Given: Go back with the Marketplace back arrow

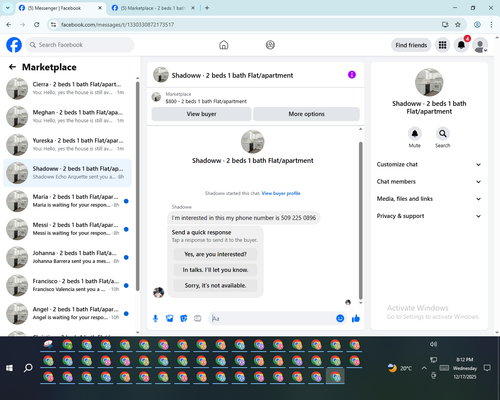Looking at the screenshot, I should point(12,67).
